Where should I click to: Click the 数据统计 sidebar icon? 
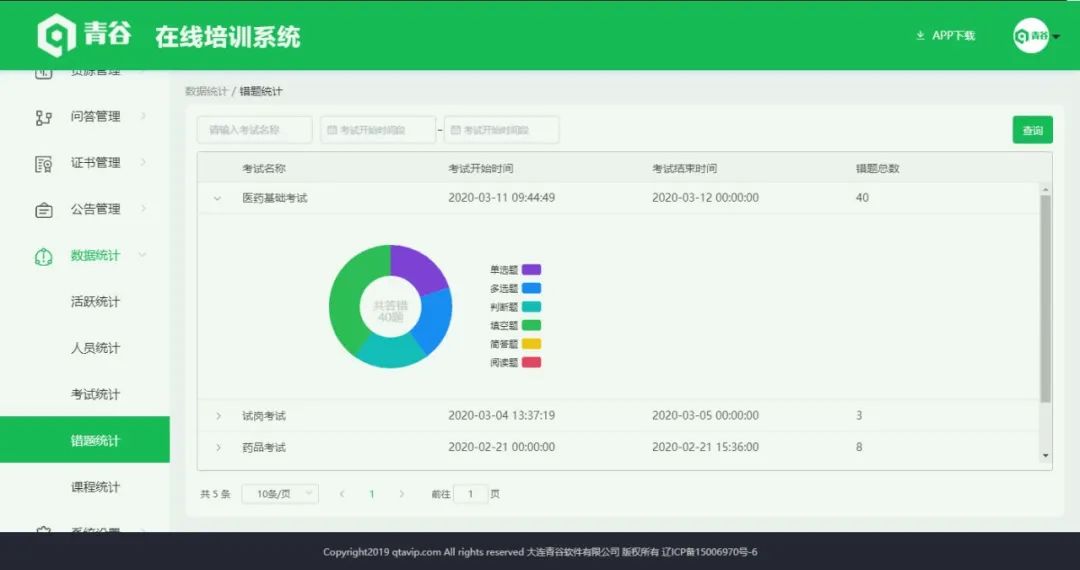[43, 256]
